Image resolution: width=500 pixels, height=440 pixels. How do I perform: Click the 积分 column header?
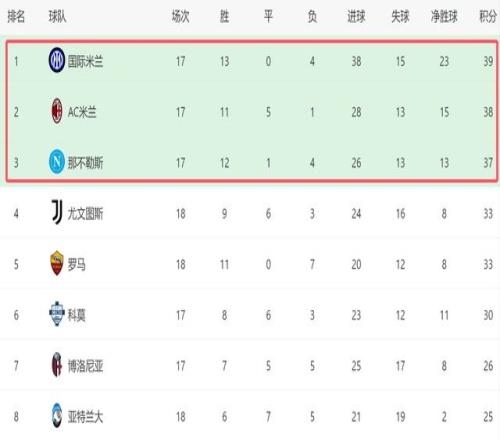click(488, 16)
